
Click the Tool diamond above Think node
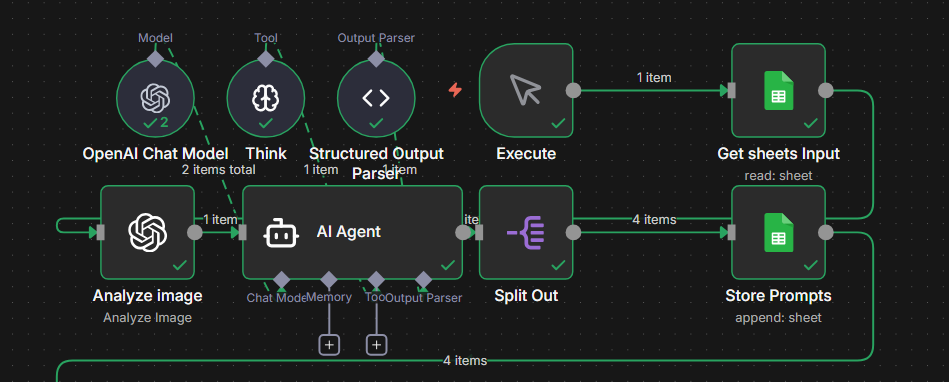tap(266, 59)
